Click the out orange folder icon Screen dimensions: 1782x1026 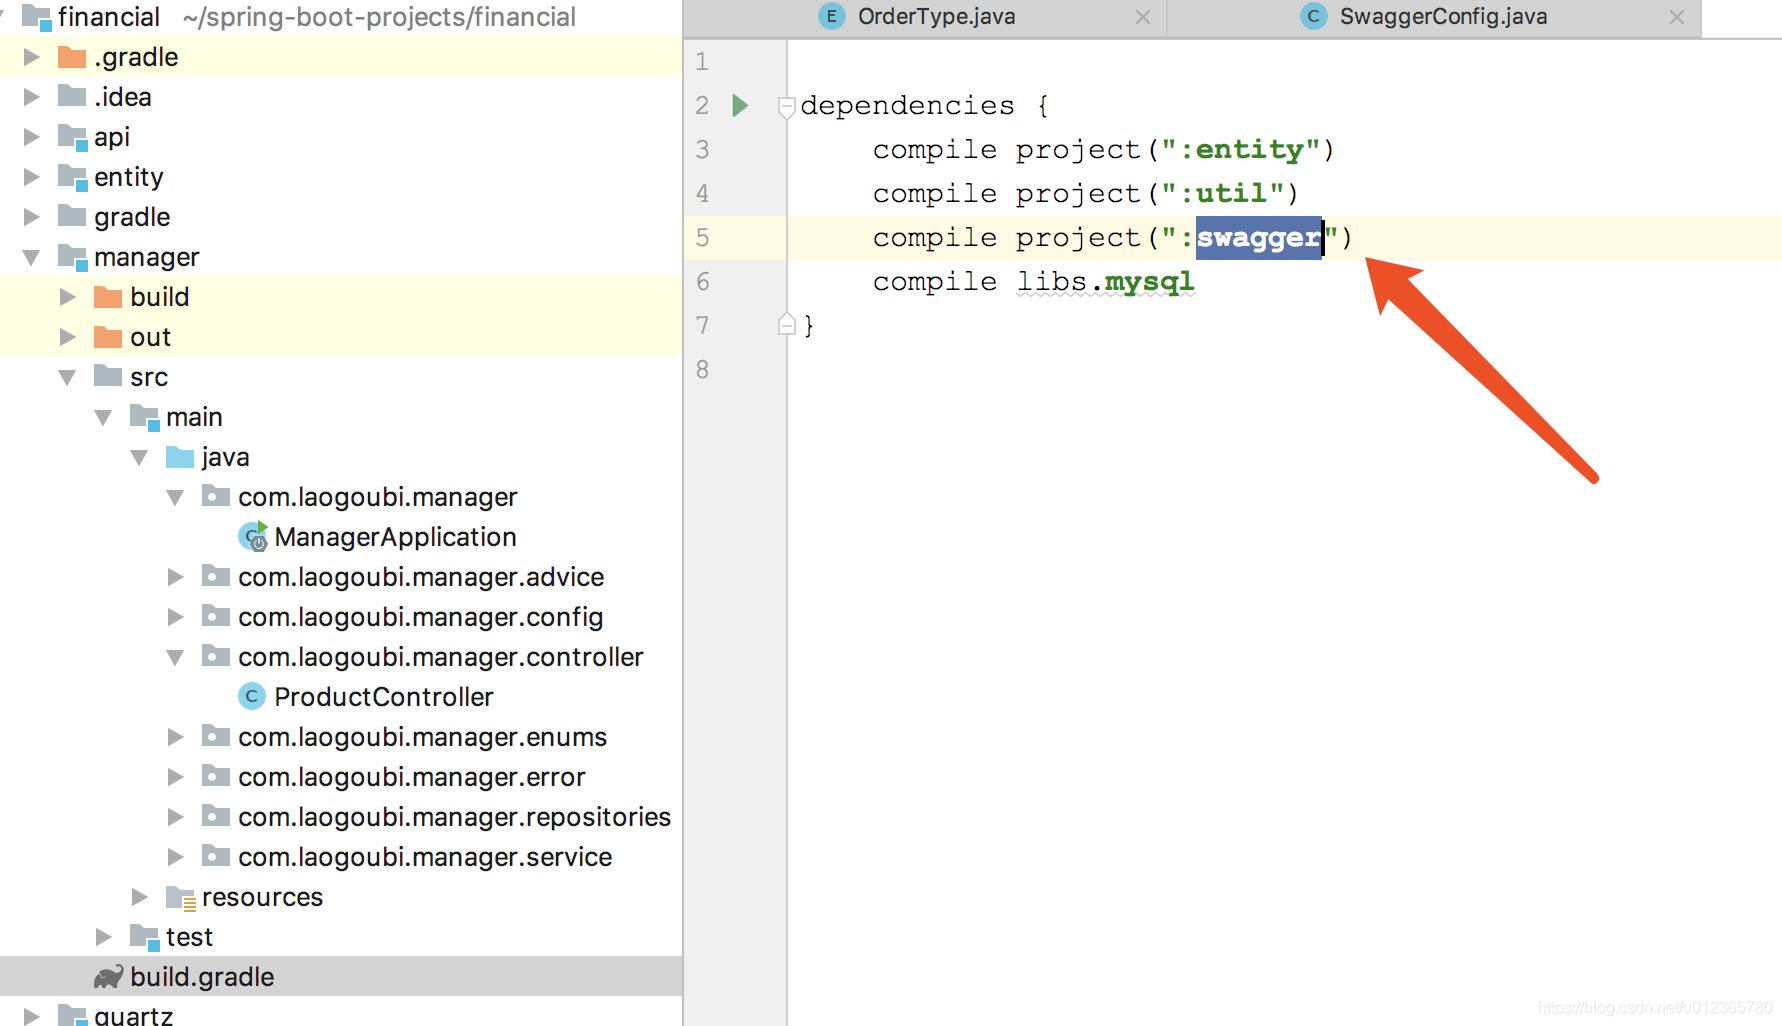pos(108,337)
